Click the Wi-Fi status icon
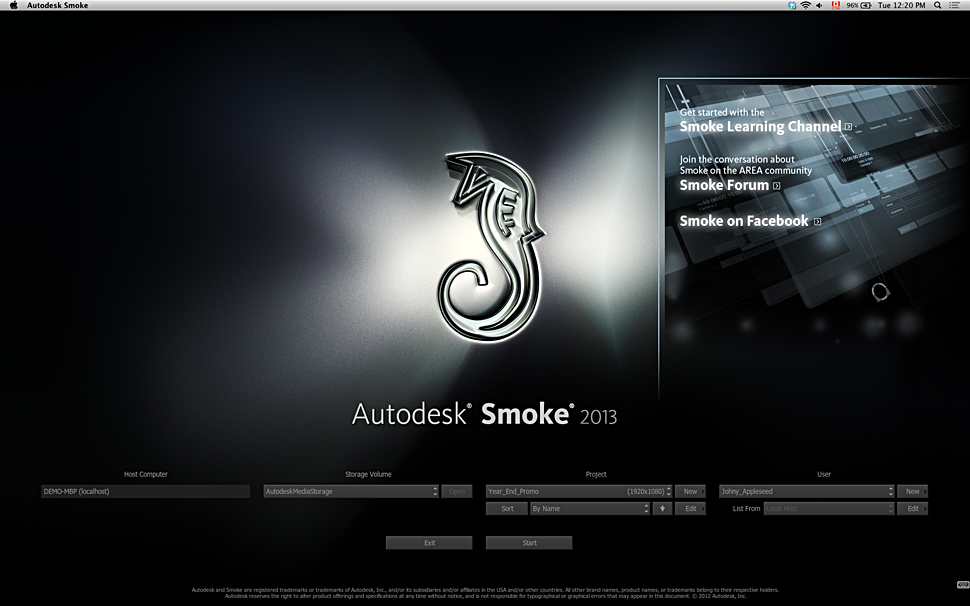The height and width of the screenshot is (606, 970). pyautogui.click(x=804, y=6)
